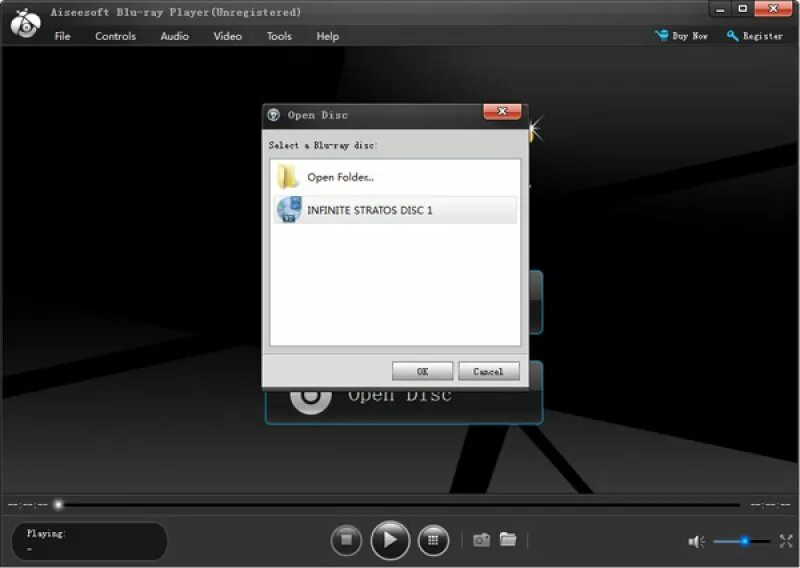Viewport: 800px width, 568px height.
Task: Maximize the Blu-ray Player window
Action: [742, 9]
